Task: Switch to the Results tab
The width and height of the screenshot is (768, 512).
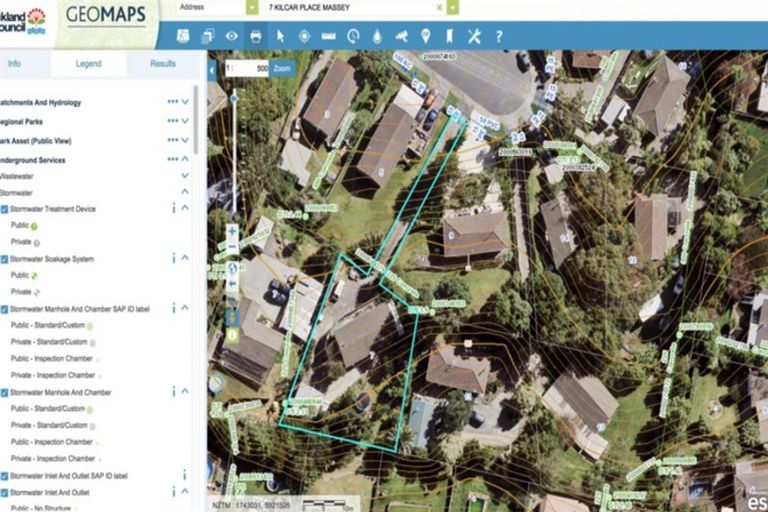Action: pyautogui.click(x=163, y=63)
